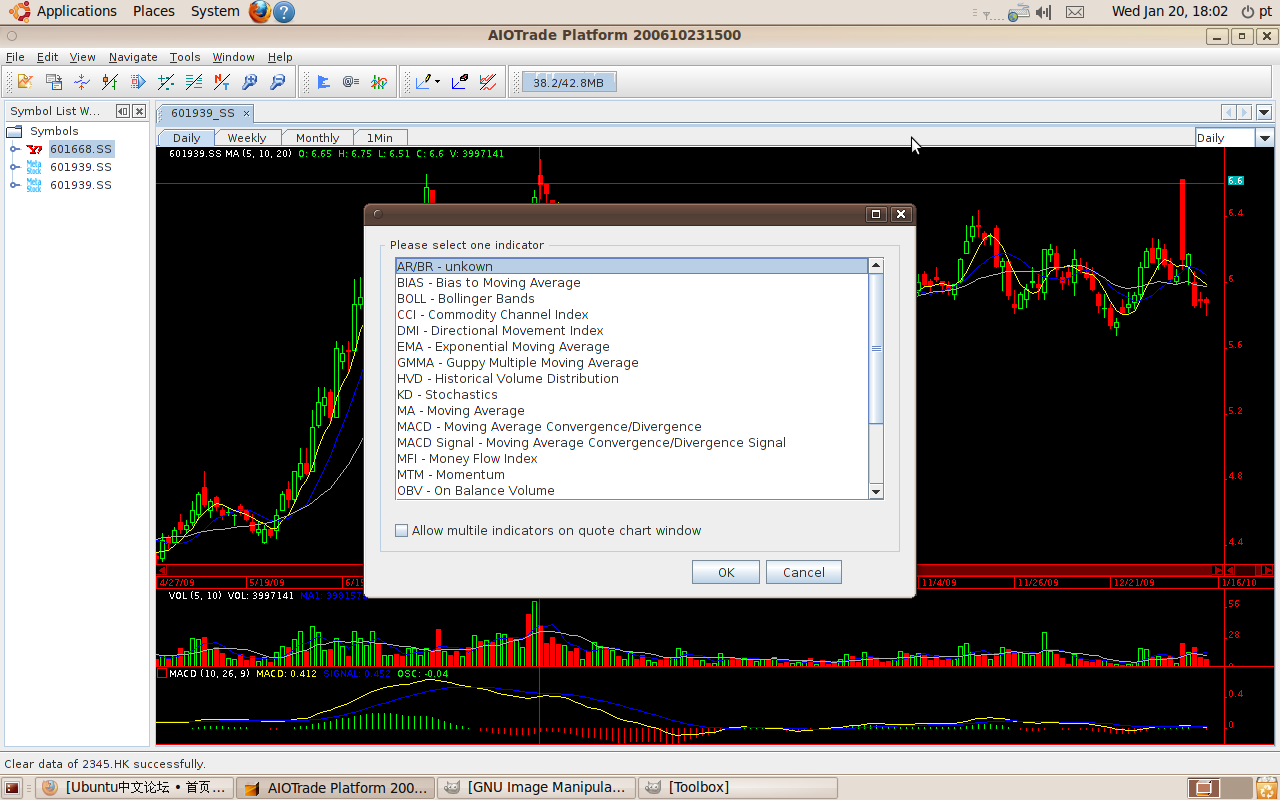Viewport: 1280px width, 800px height.
Task: Launch Firefox from the top panel
Action: click(260, 11)
